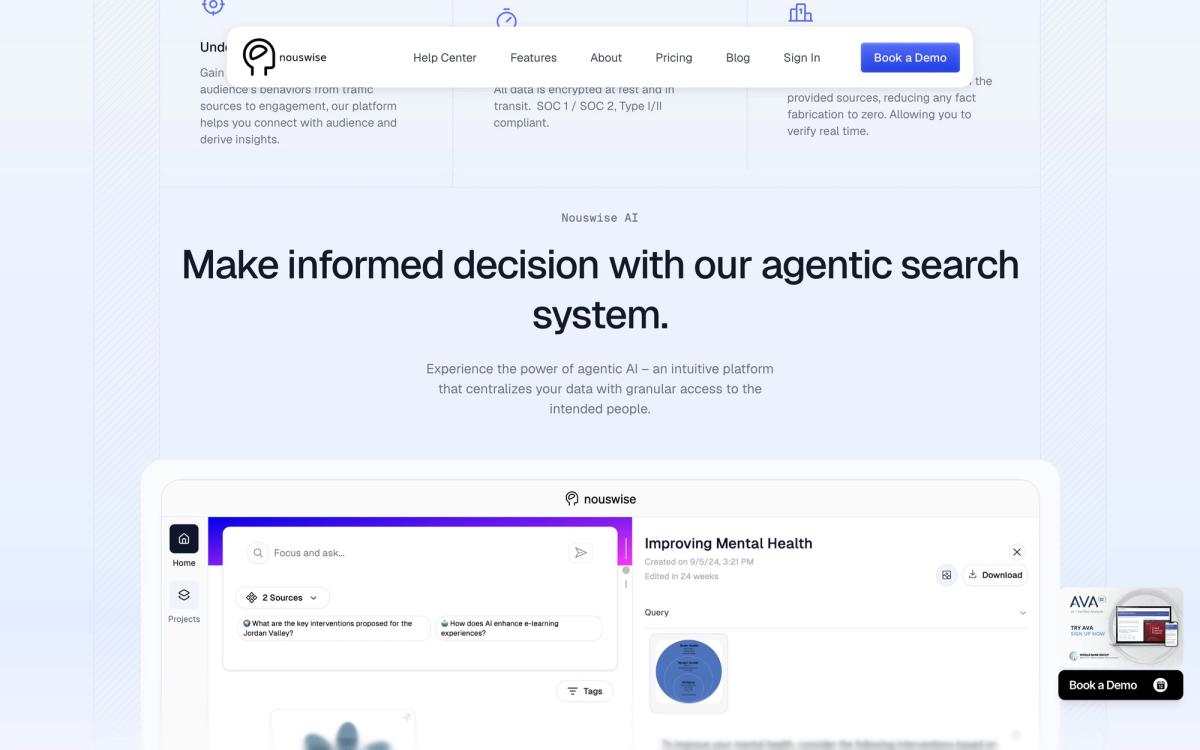Click the nouswise head logo in navbar
1200x750 pixels.
click(259, 57)
